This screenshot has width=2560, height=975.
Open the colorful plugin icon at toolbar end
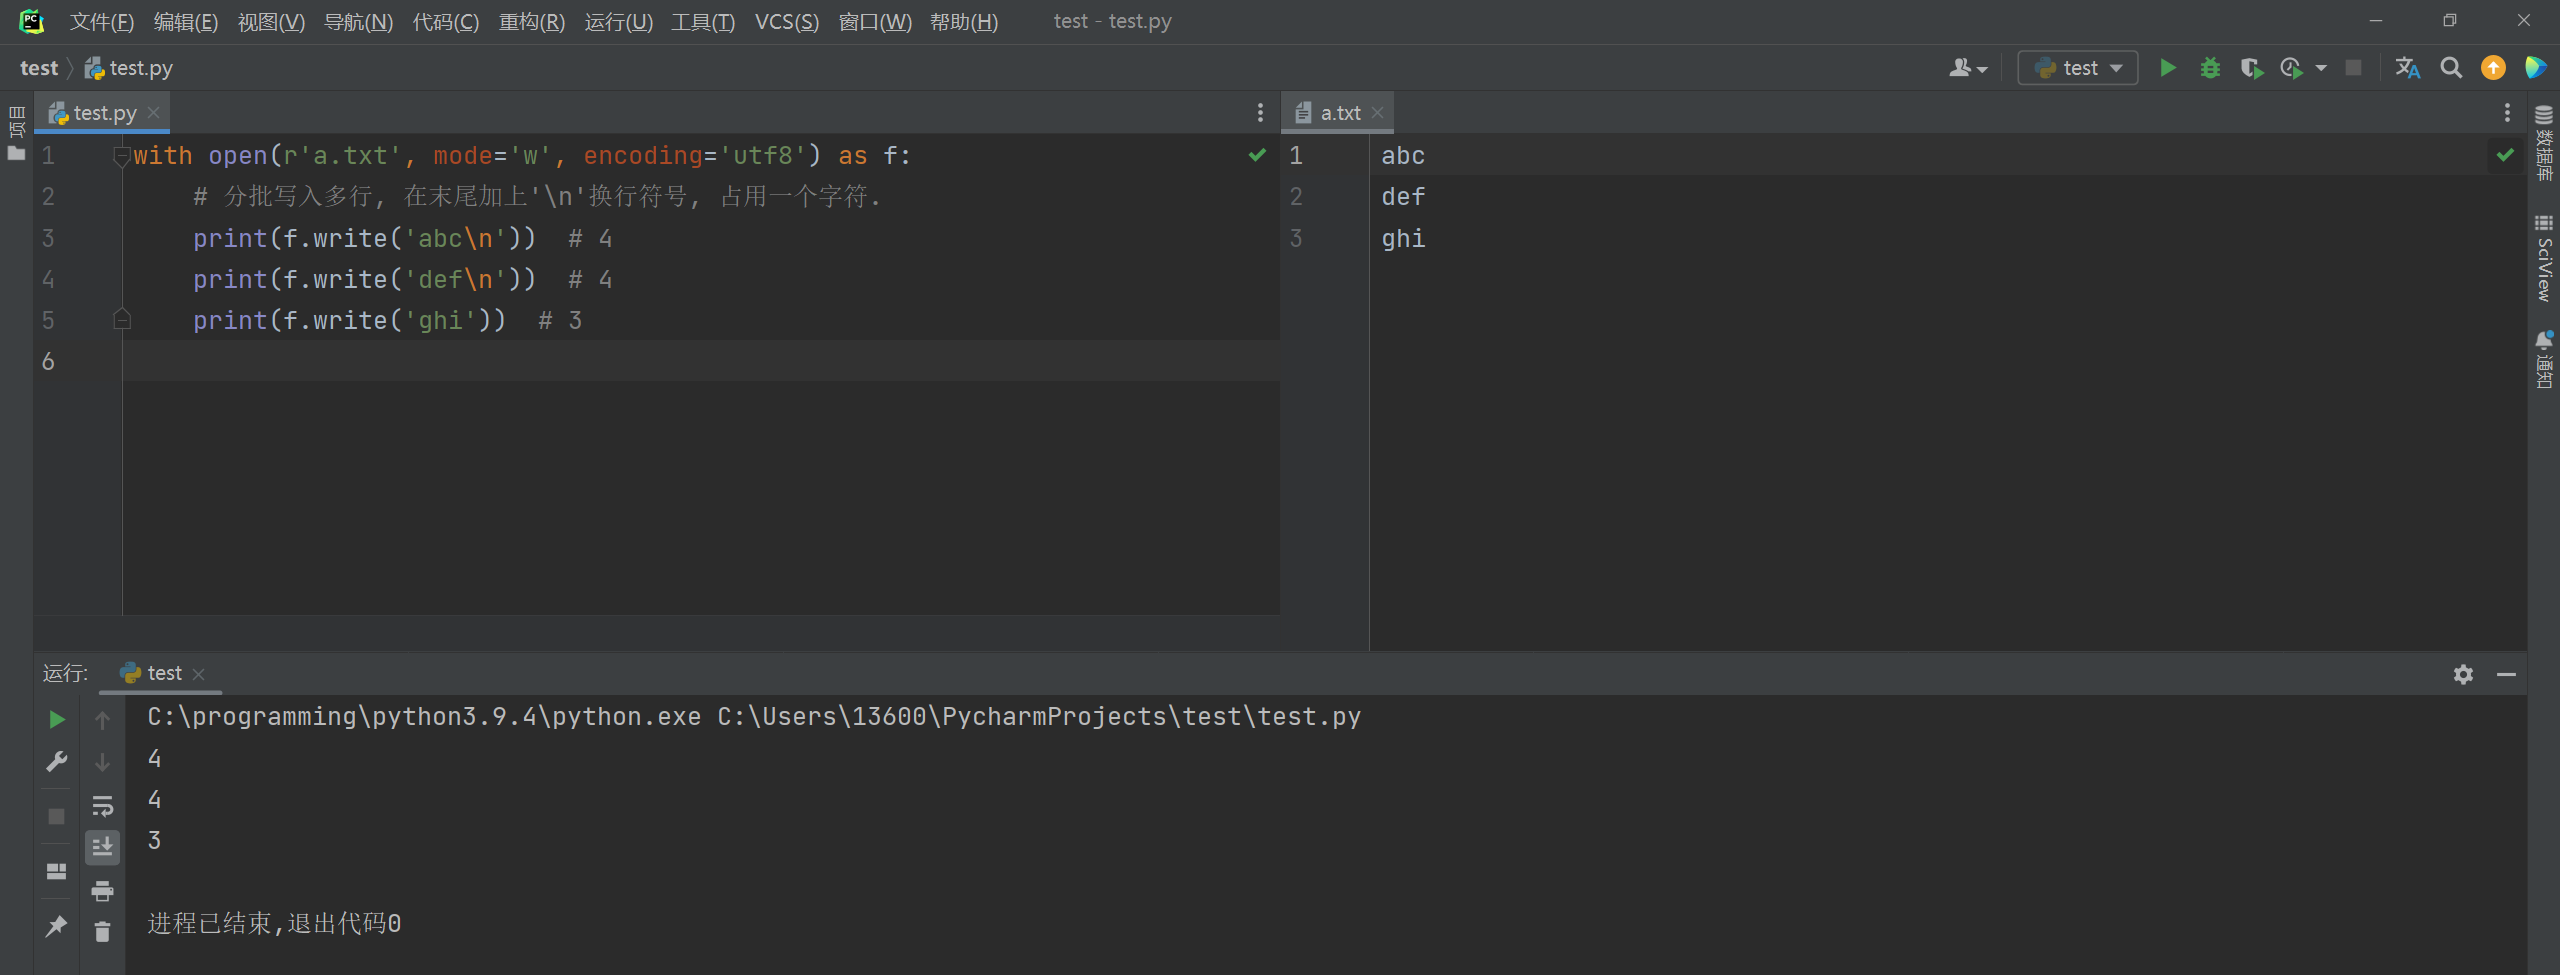pyautogui.click(x=2535, y=68)
